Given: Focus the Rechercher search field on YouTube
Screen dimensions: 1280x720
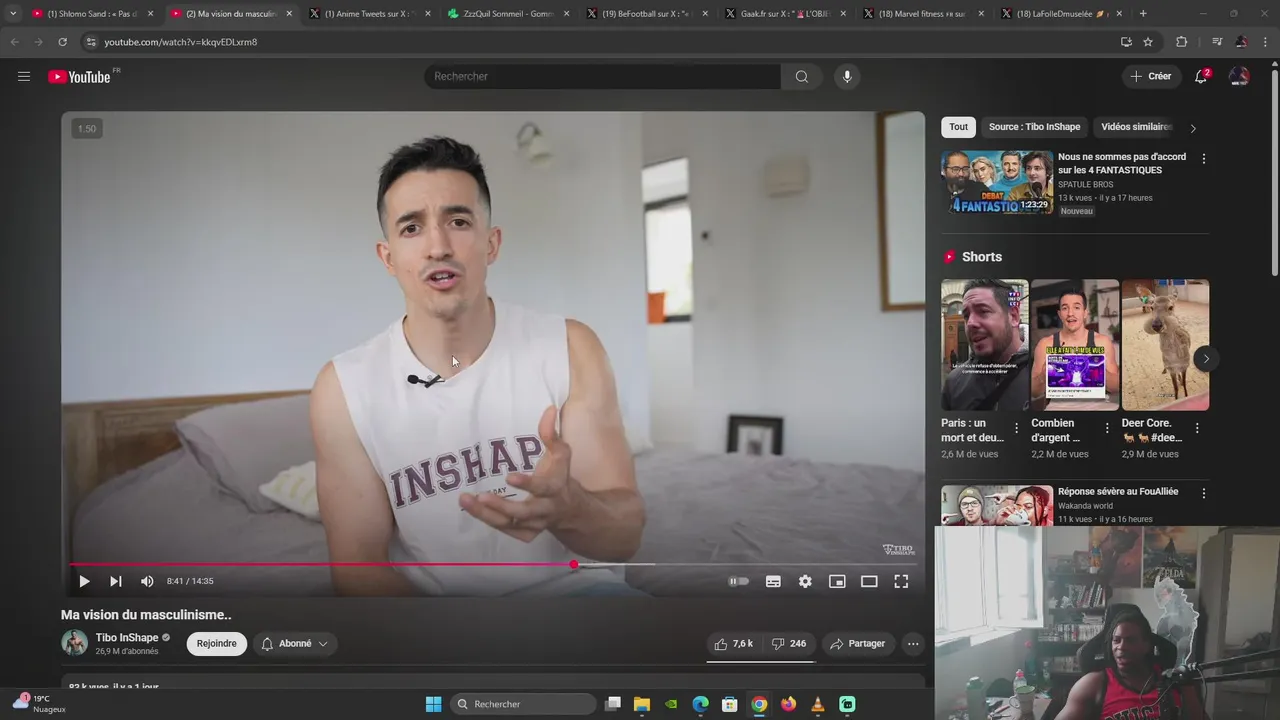Looking at the screenshot, I should tap(602, 76).
